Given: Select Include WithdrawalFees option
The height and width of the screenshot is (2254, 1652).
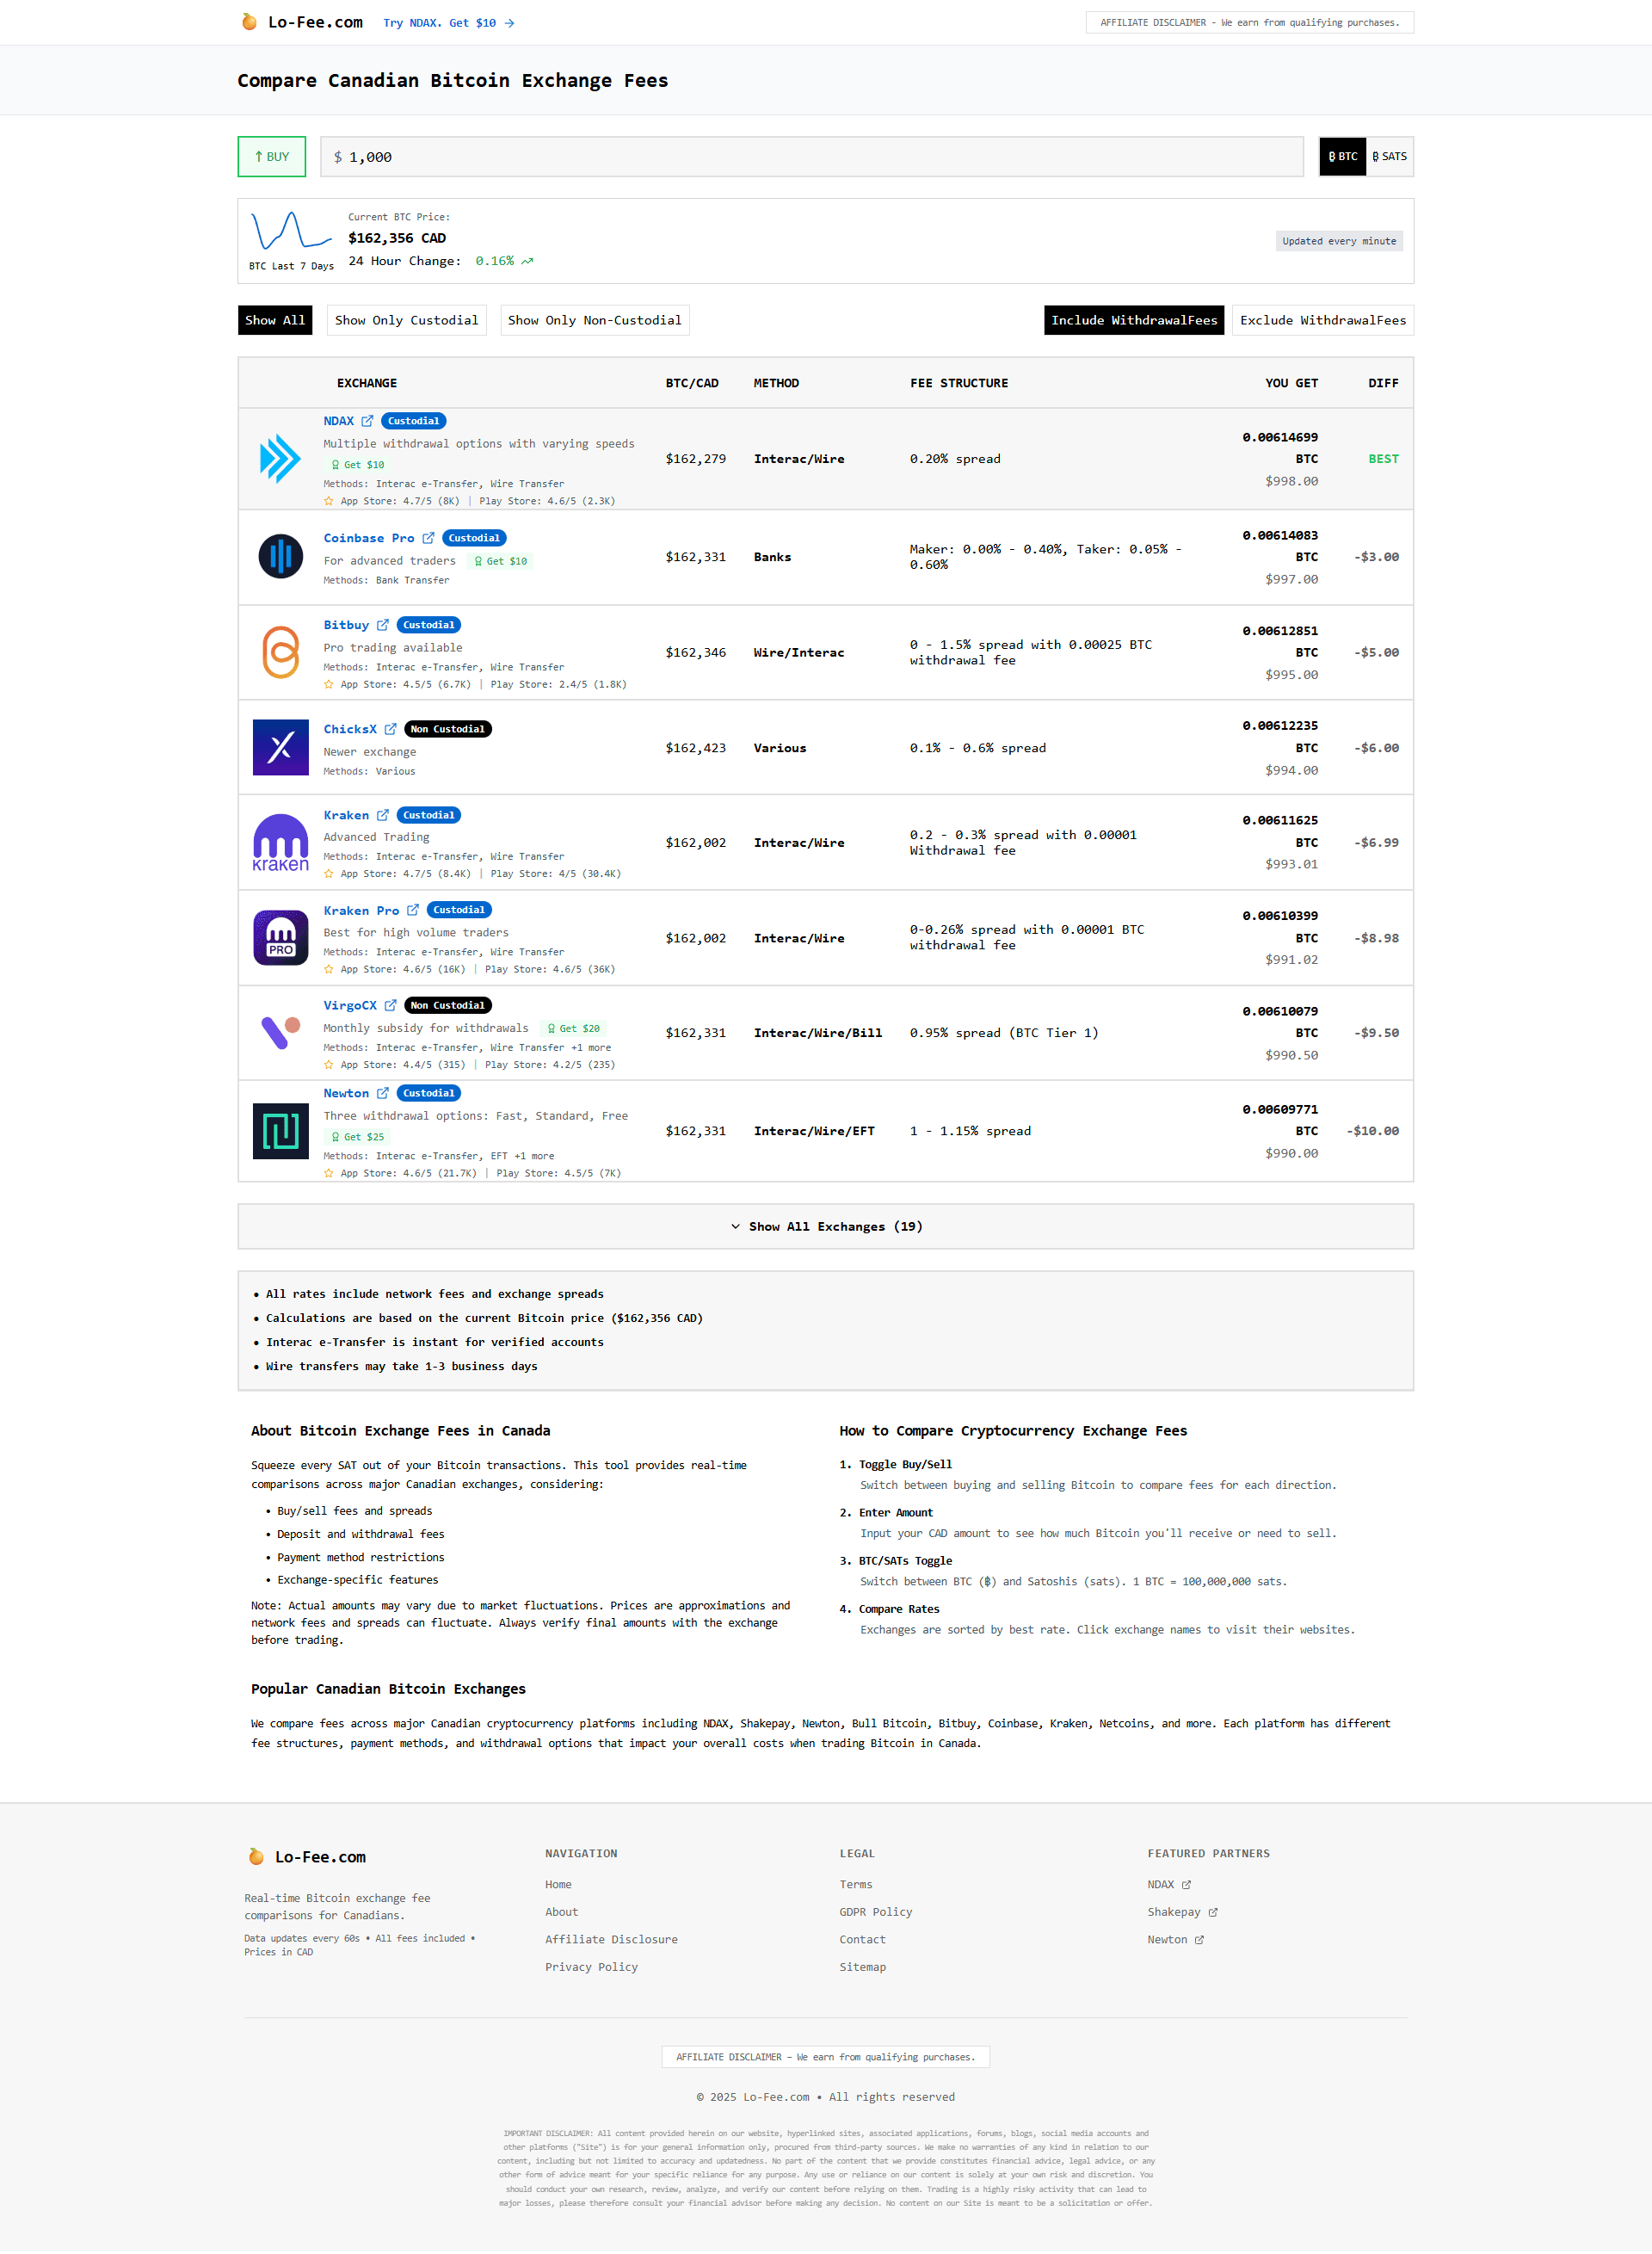Looking at the screenshot, I should click(1134, 320).
